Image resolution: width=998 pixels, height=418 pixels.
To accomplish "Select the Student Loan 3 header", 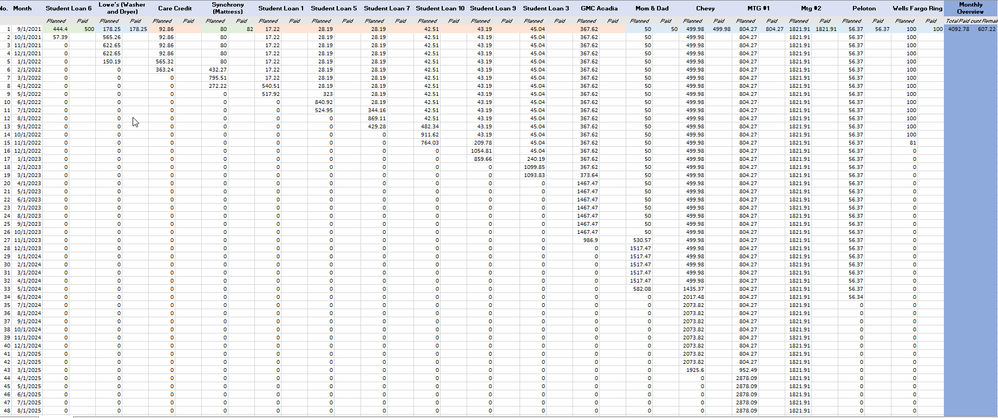I will click(546, 9).
